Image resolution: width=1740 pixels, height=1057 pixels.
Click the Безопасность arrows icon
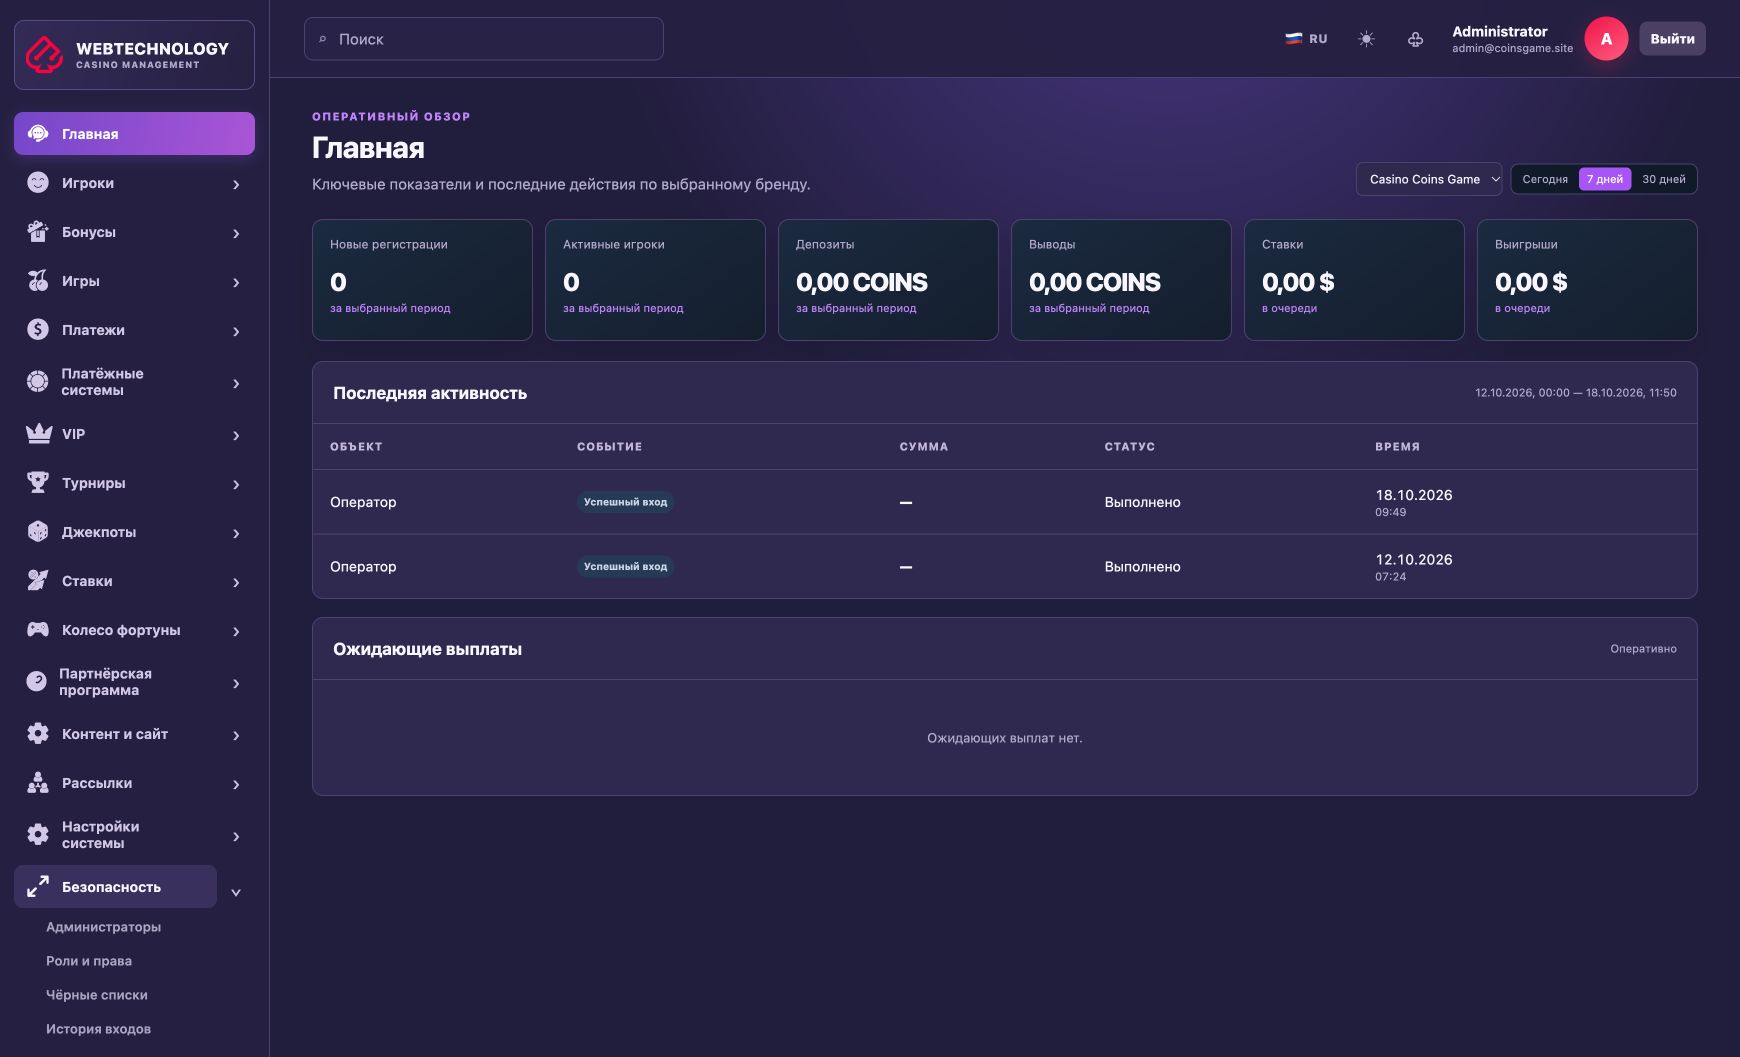pos(38,887)
